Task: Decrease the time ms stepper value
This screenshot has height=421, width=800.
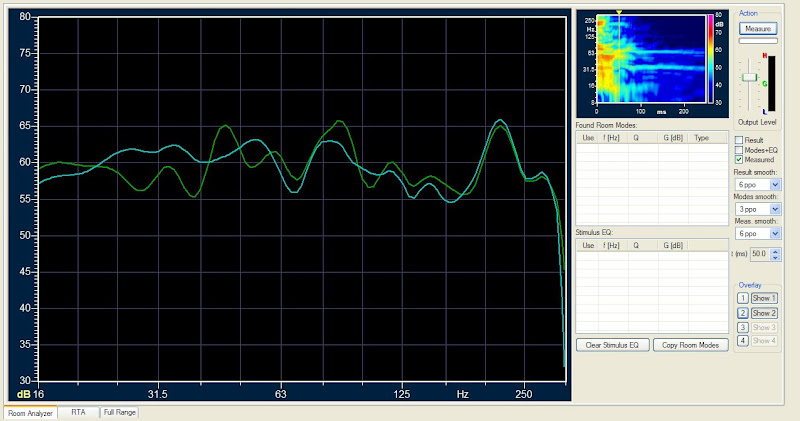Action: click(x=776, y=257)
